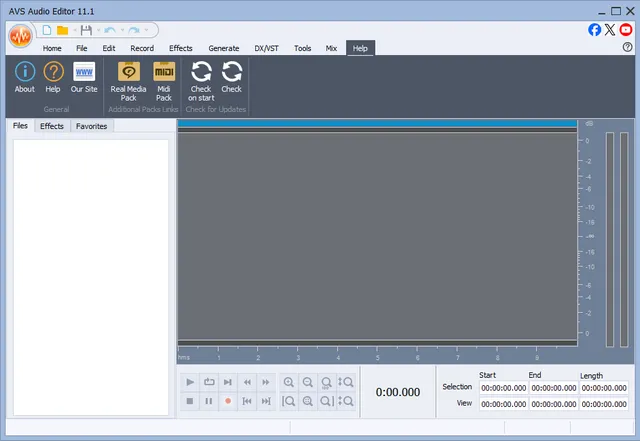Image resolution: width=640 pixels, height=441 pixels.
Task: Click the fast forward button
Action: (266, 382)
